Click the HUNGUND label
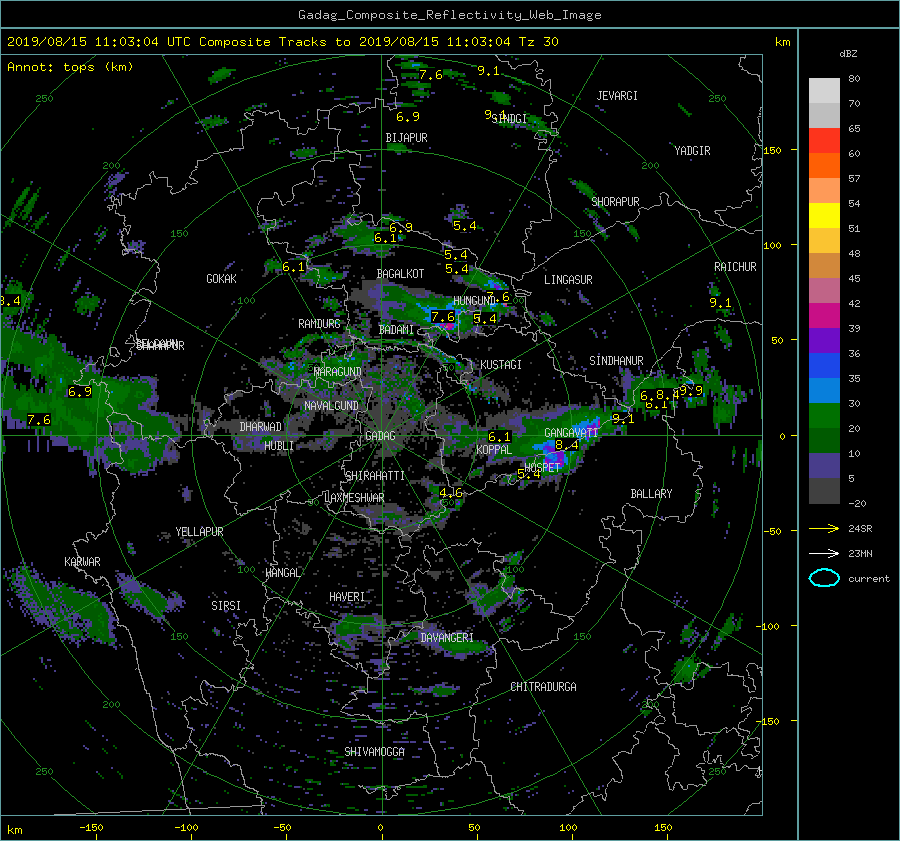 click(x=474, y=301)
